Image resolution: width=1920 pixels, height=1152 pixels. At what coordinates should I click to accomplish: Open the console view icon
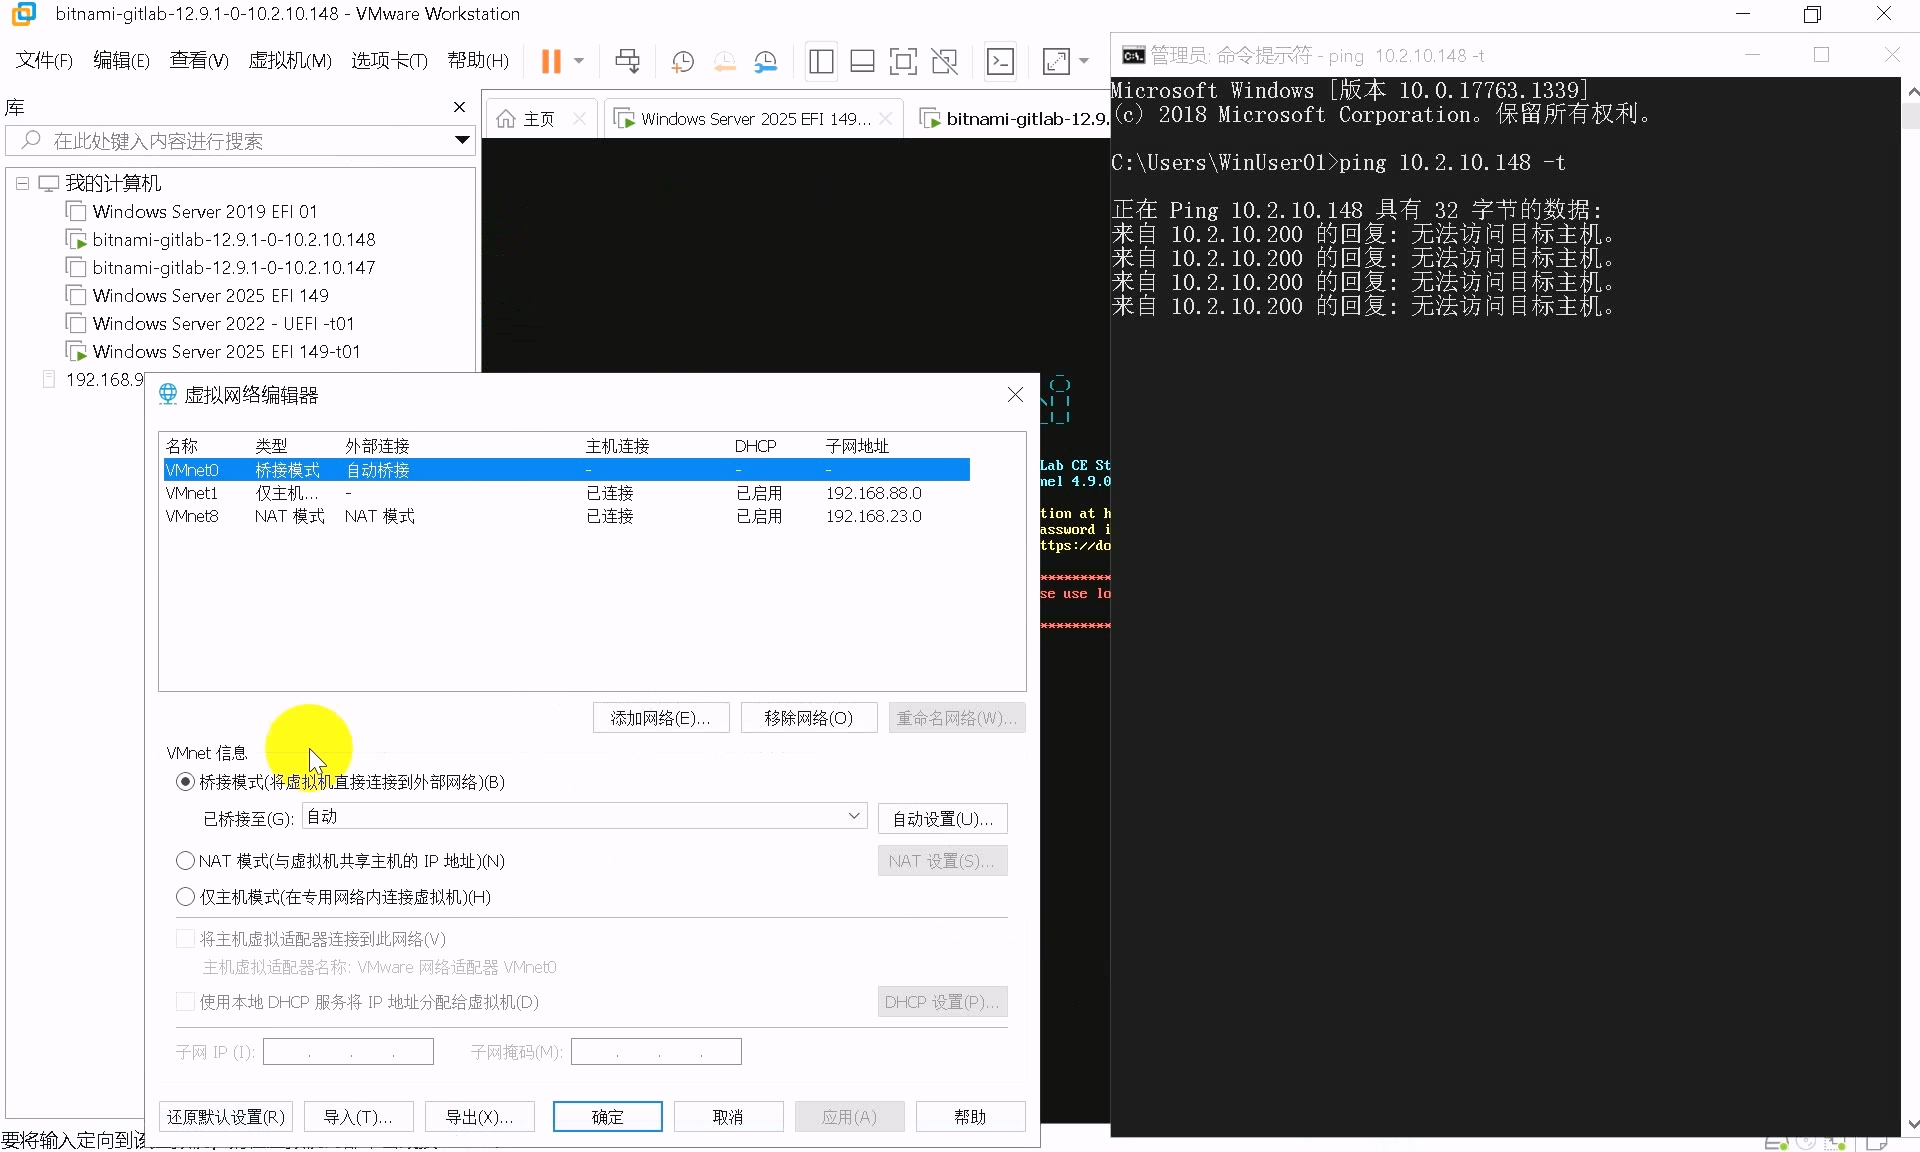pos(1000,61)
